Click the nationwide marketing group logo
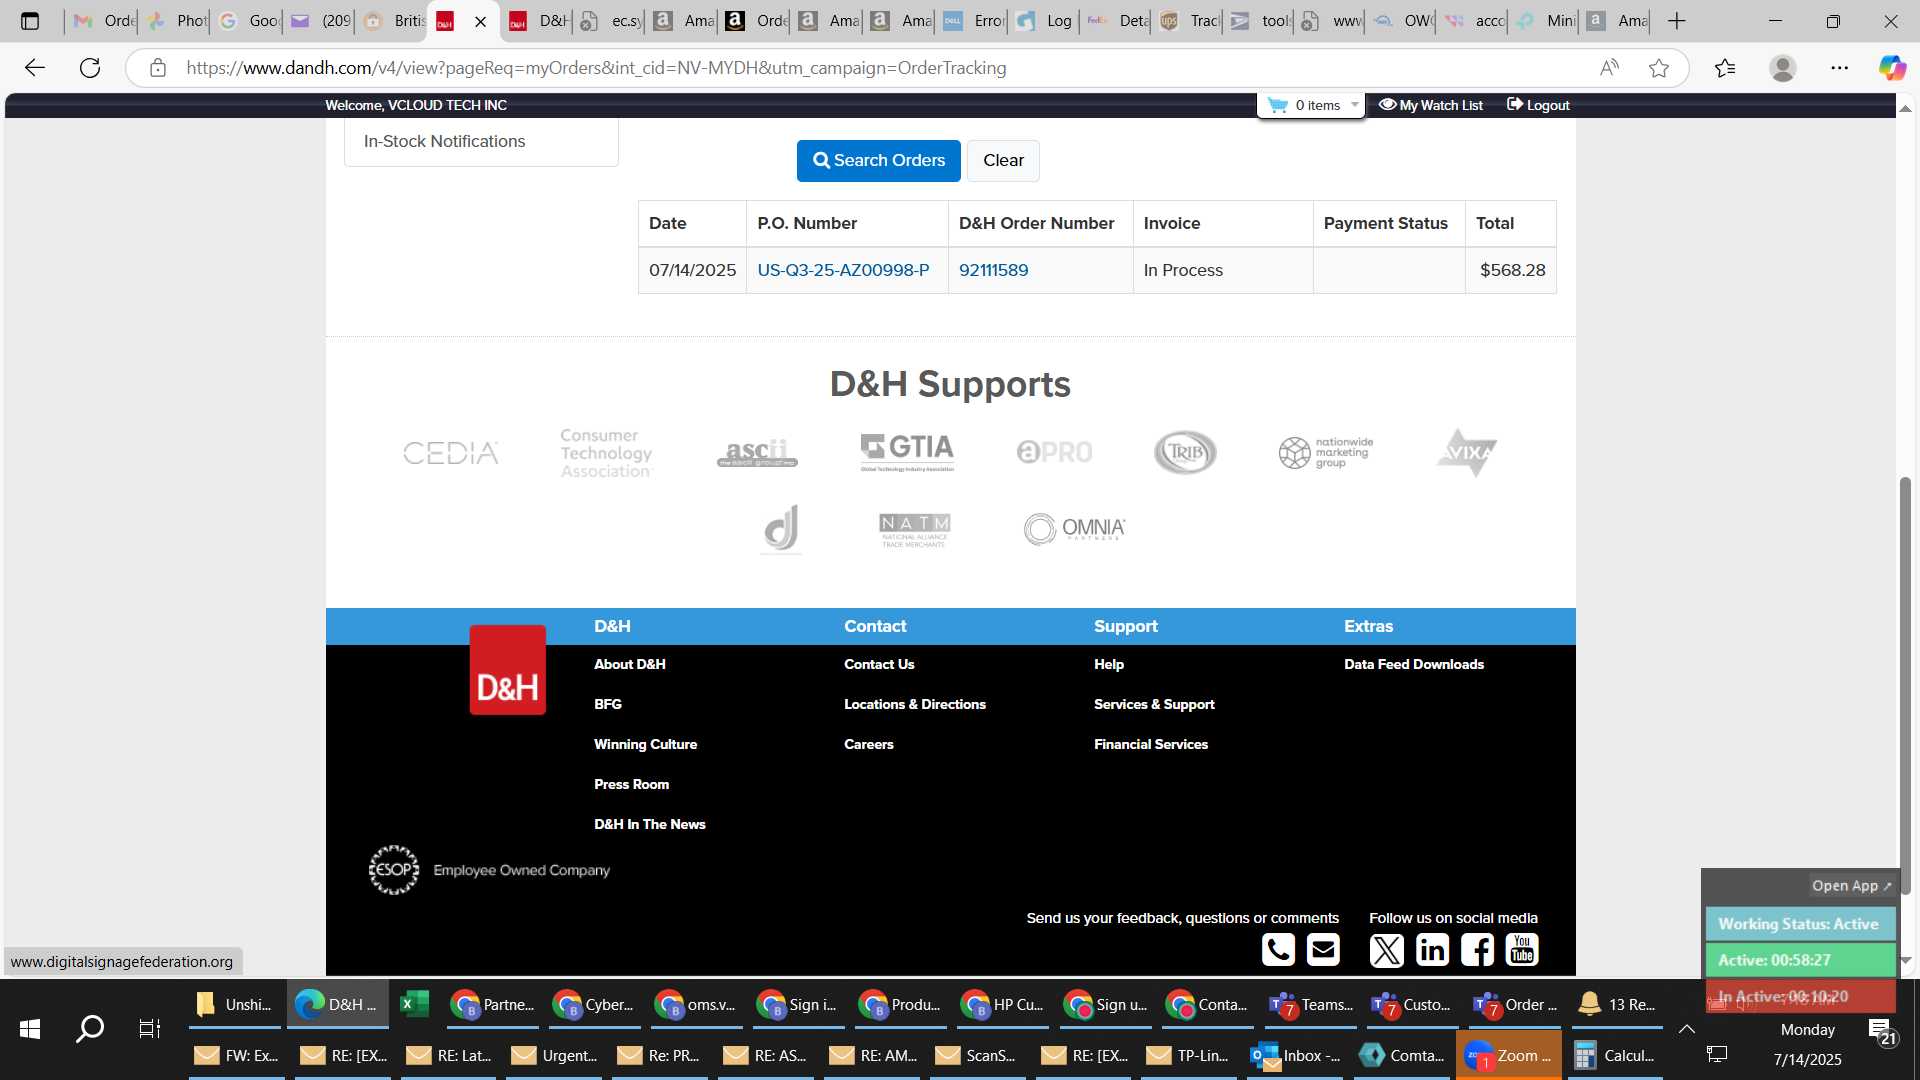The image size is (1920, 1080). point(1326,453)
